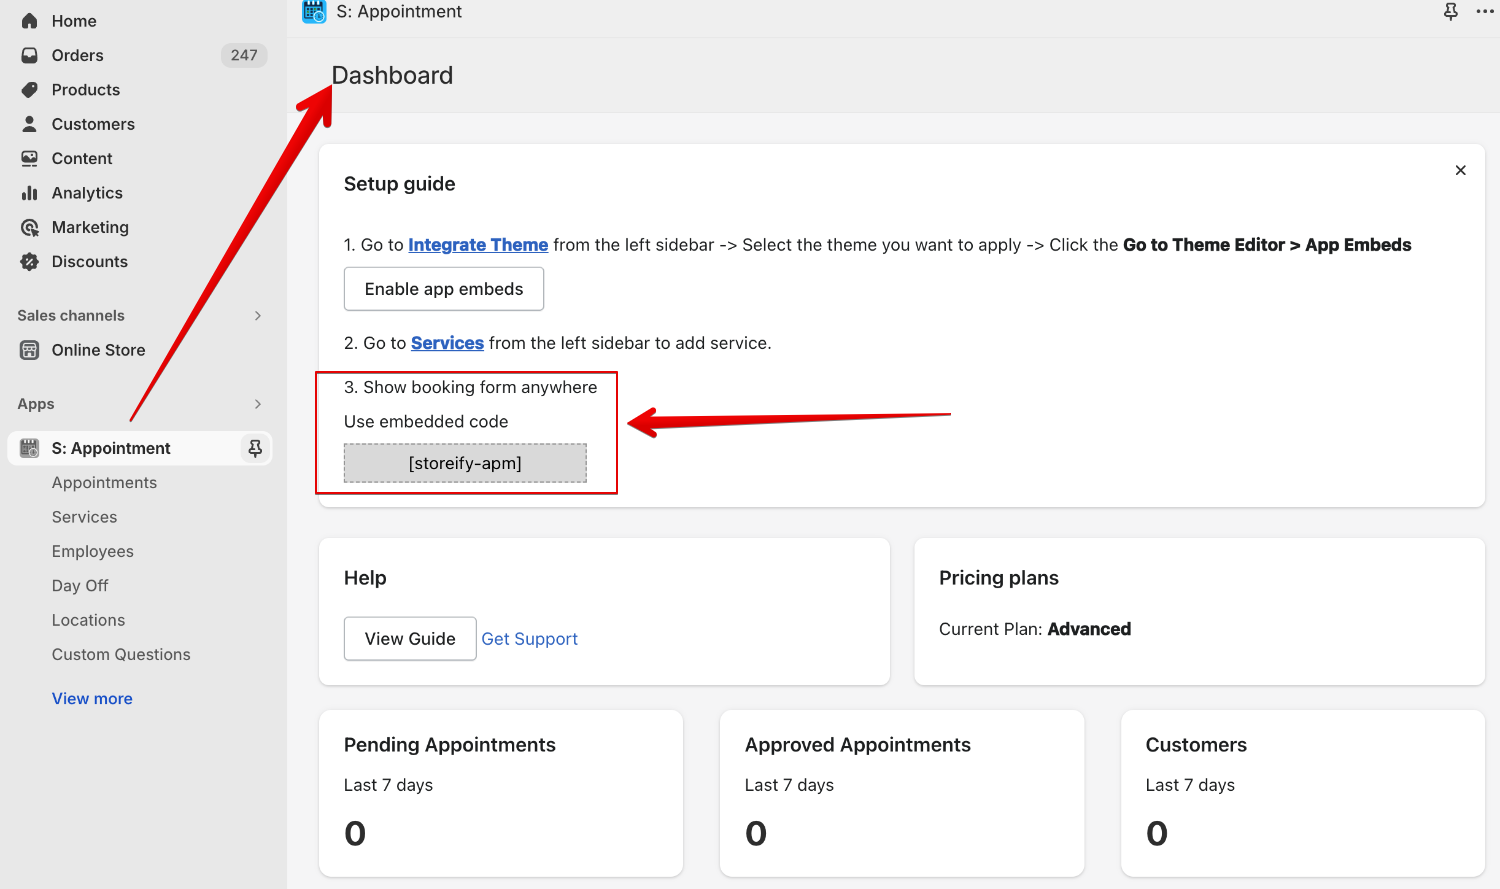Expand the Sales channels section
This screenshot has height=889, width=1500.
tap(257, 316)
